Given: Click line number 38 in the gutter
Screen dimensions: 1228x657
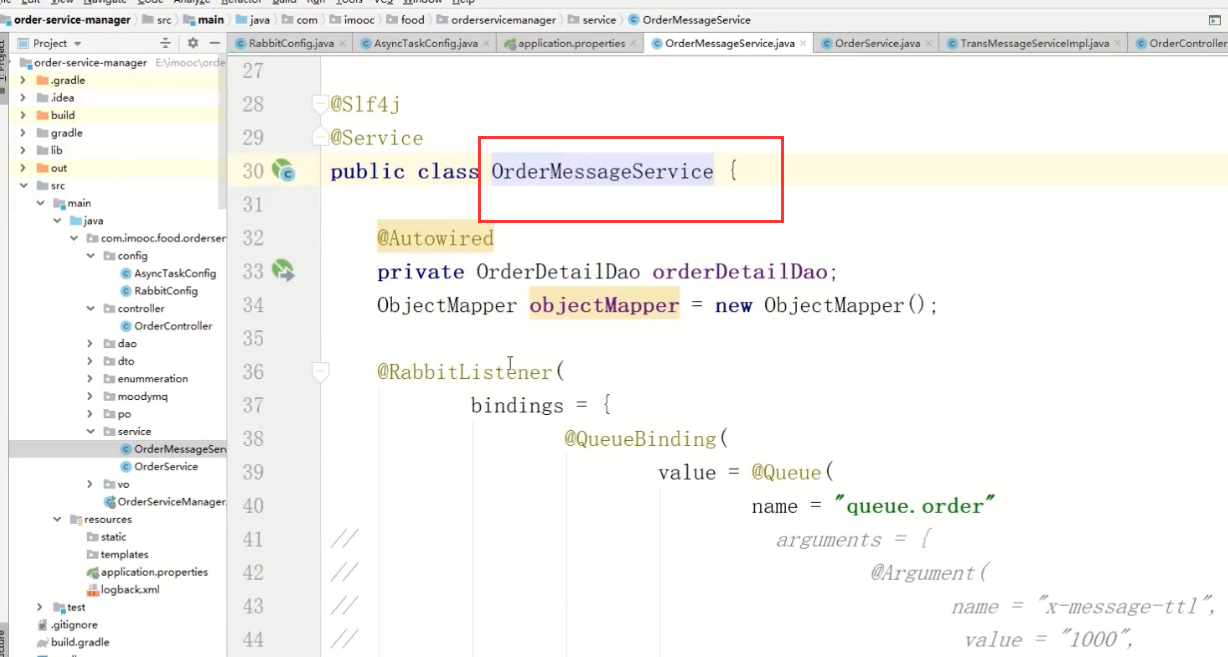Looking at the screenshot, I should (x=254, y=438).
